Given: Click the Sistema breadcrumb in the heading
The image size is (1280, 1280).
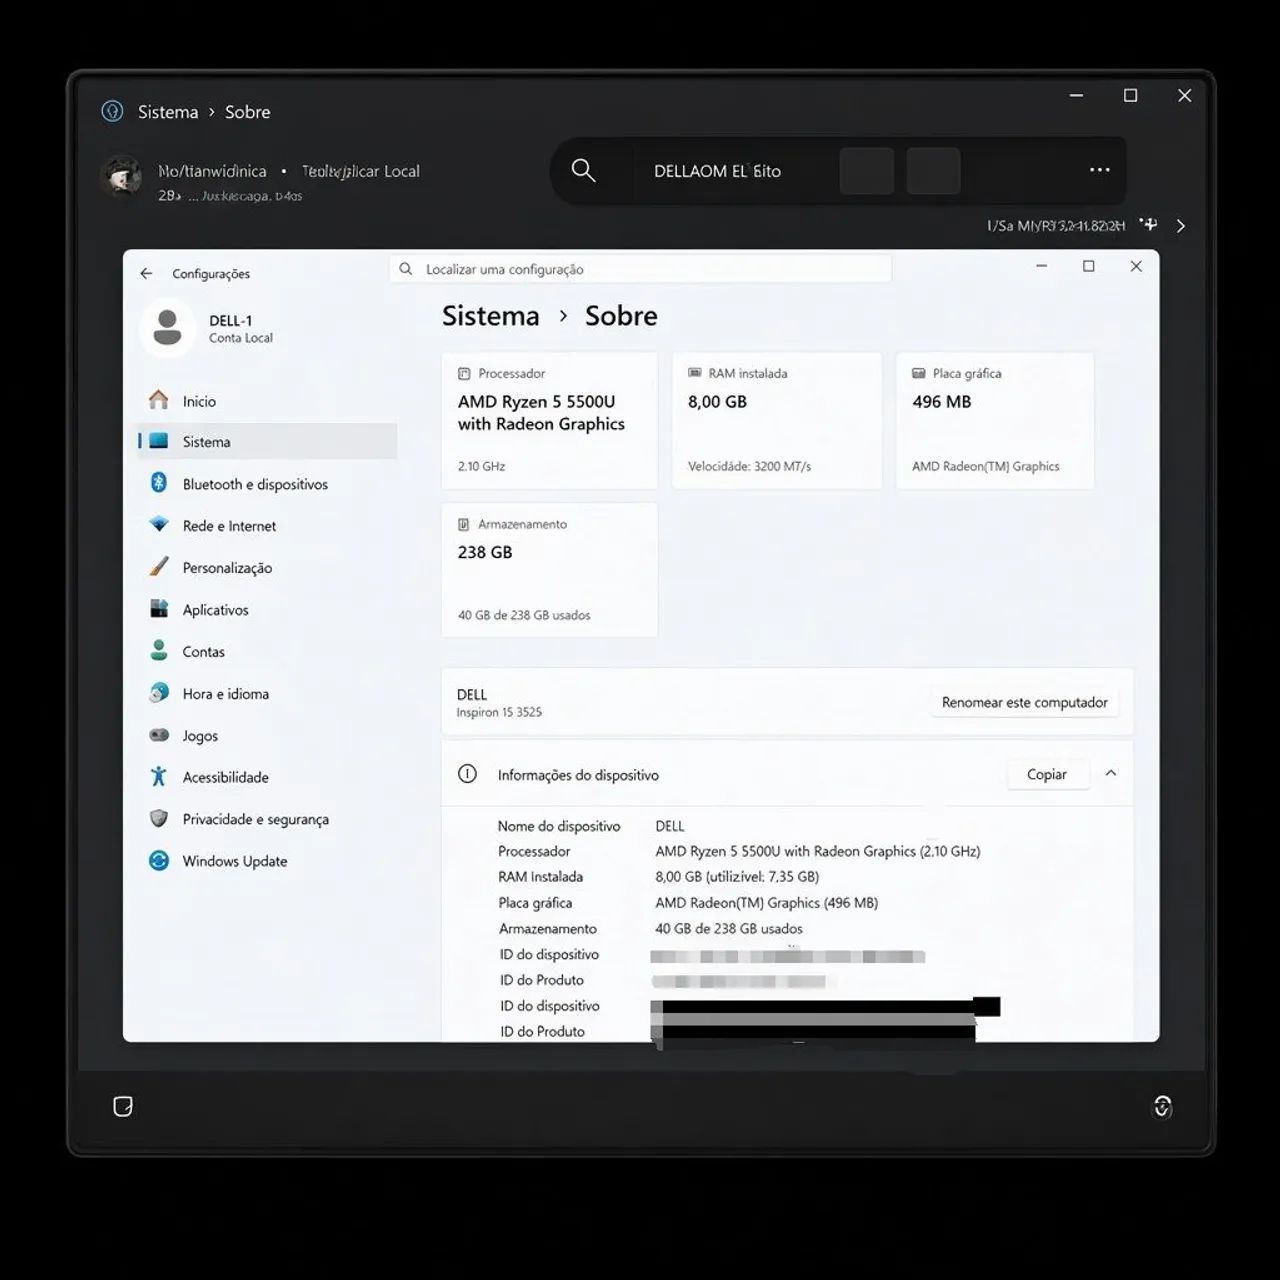Looking at the screenshot, I should pos(490,316).
